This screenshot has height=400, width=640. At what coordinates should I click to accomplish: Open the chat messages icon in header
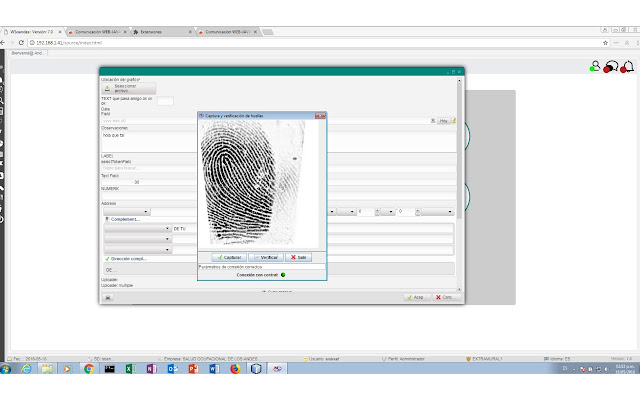[611, 67]
